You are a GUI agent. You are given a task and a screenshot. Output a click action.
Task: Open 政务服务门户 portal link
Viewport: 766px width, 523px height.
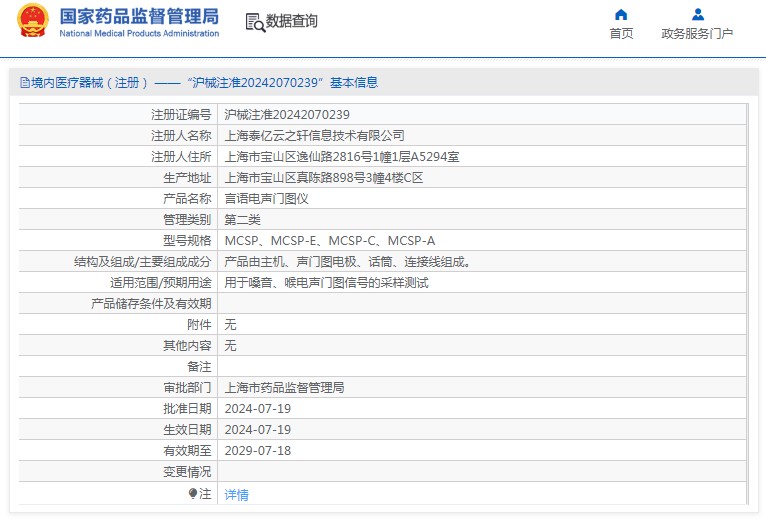[697, 33]
